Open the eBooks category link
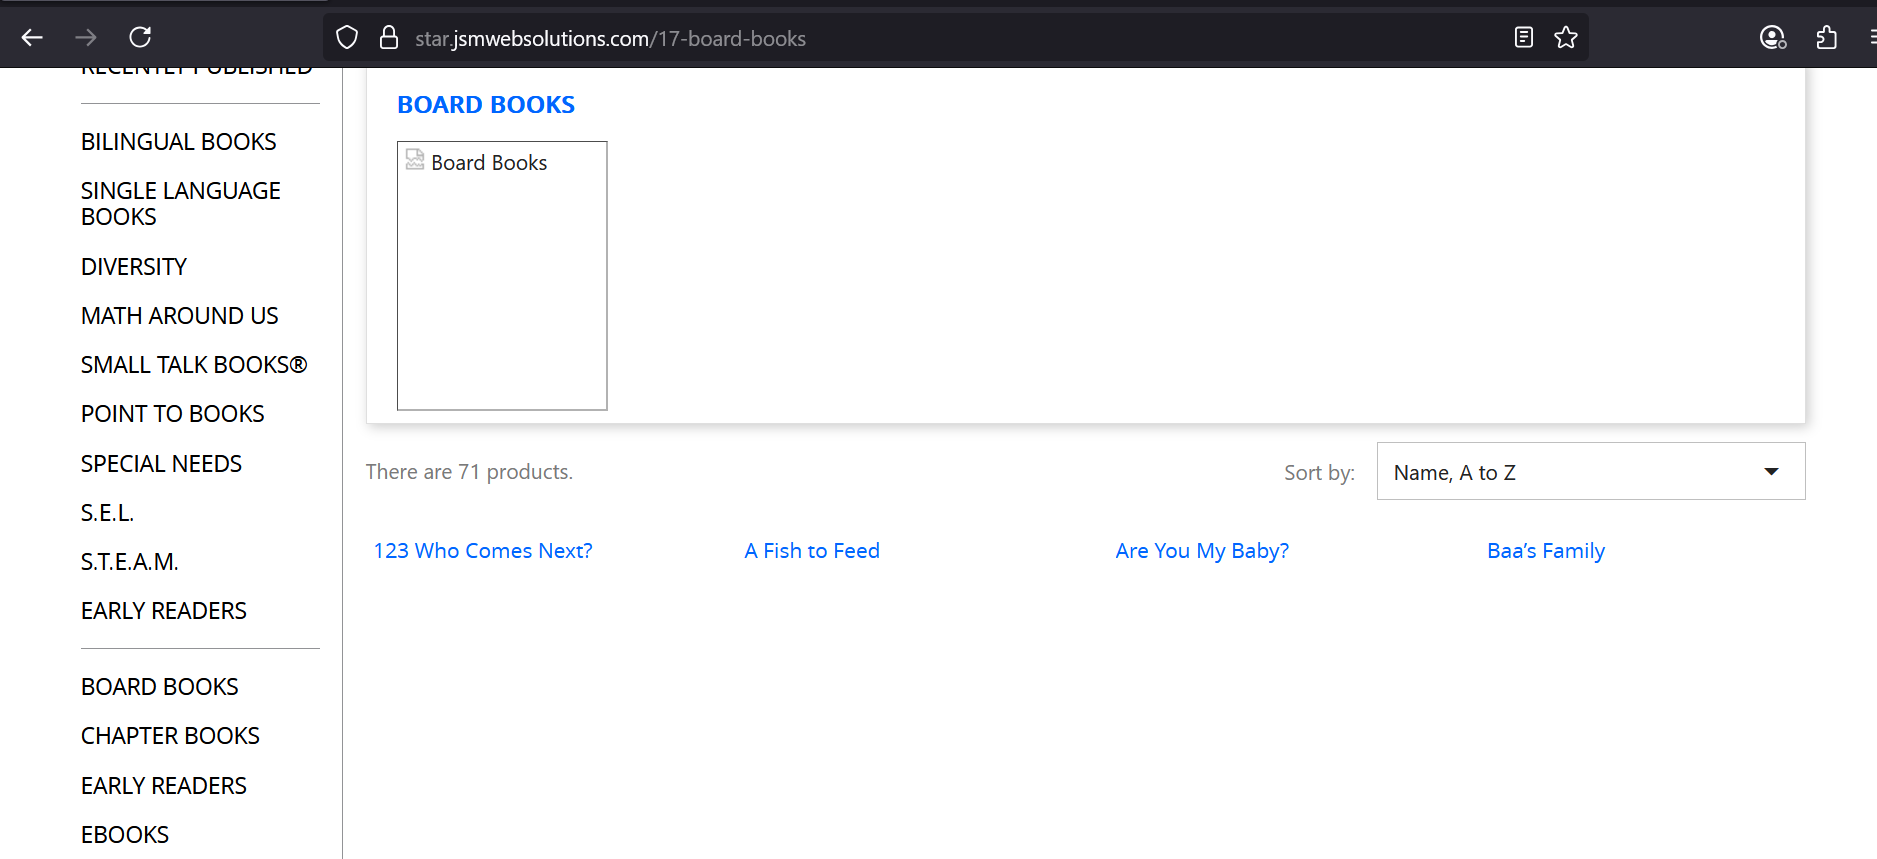 pyautogui.click(x=125, y=835)
